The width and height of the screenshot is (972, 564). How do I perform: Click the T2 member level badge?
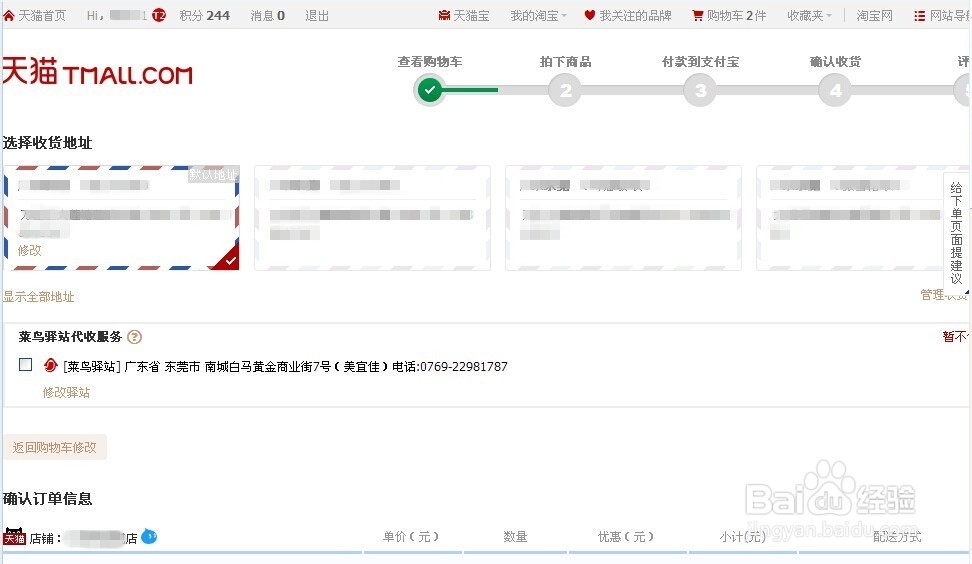pos(159,15)
